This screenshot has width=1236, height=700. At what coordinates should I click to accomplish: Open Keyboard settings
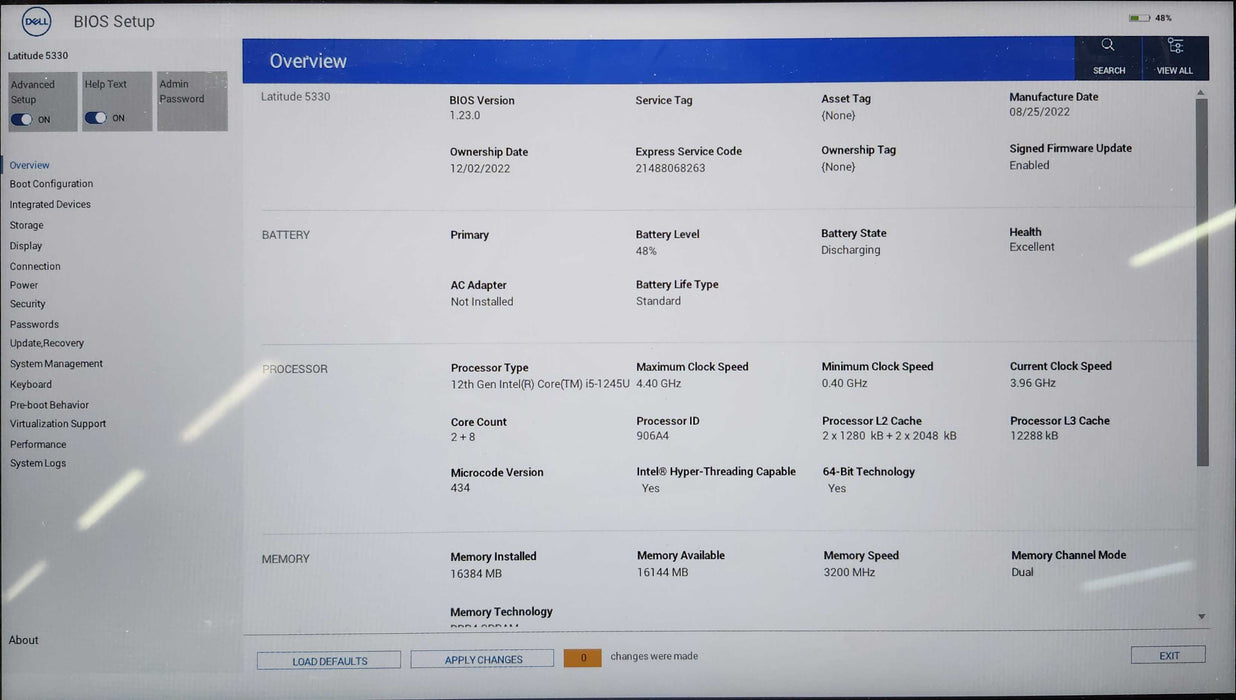[x=31, y=384]
